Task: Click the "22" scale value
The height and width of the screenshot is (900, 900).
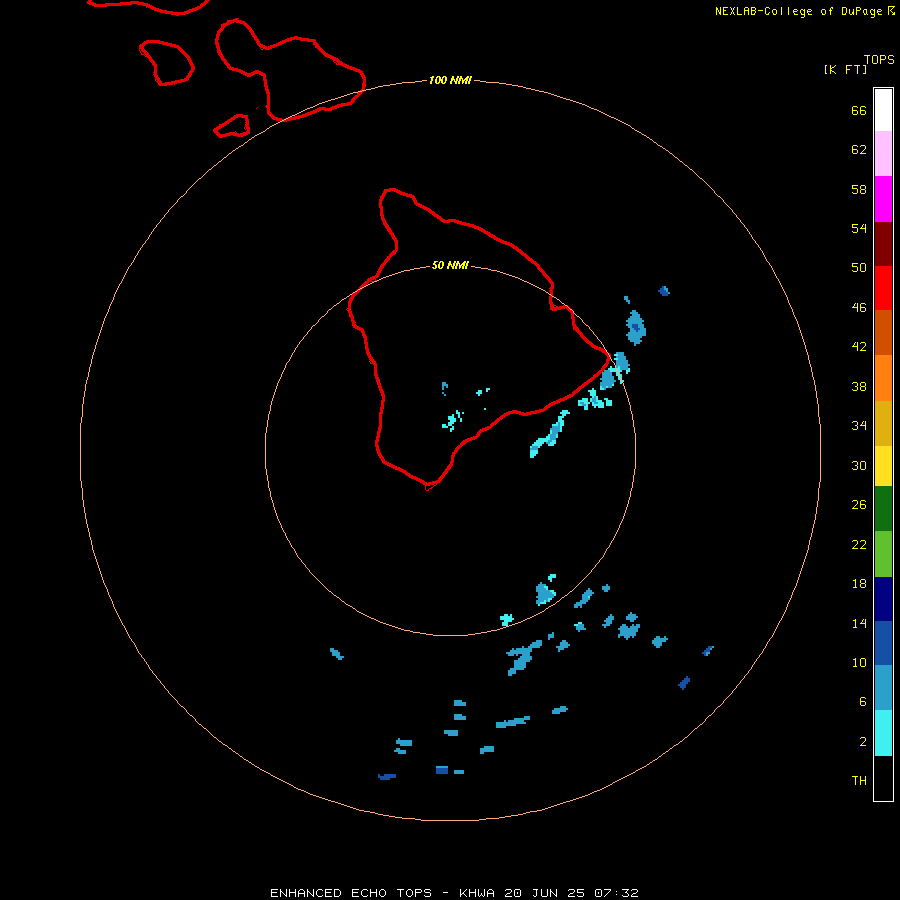Action: pyautogui.click(x=859, y=545)
